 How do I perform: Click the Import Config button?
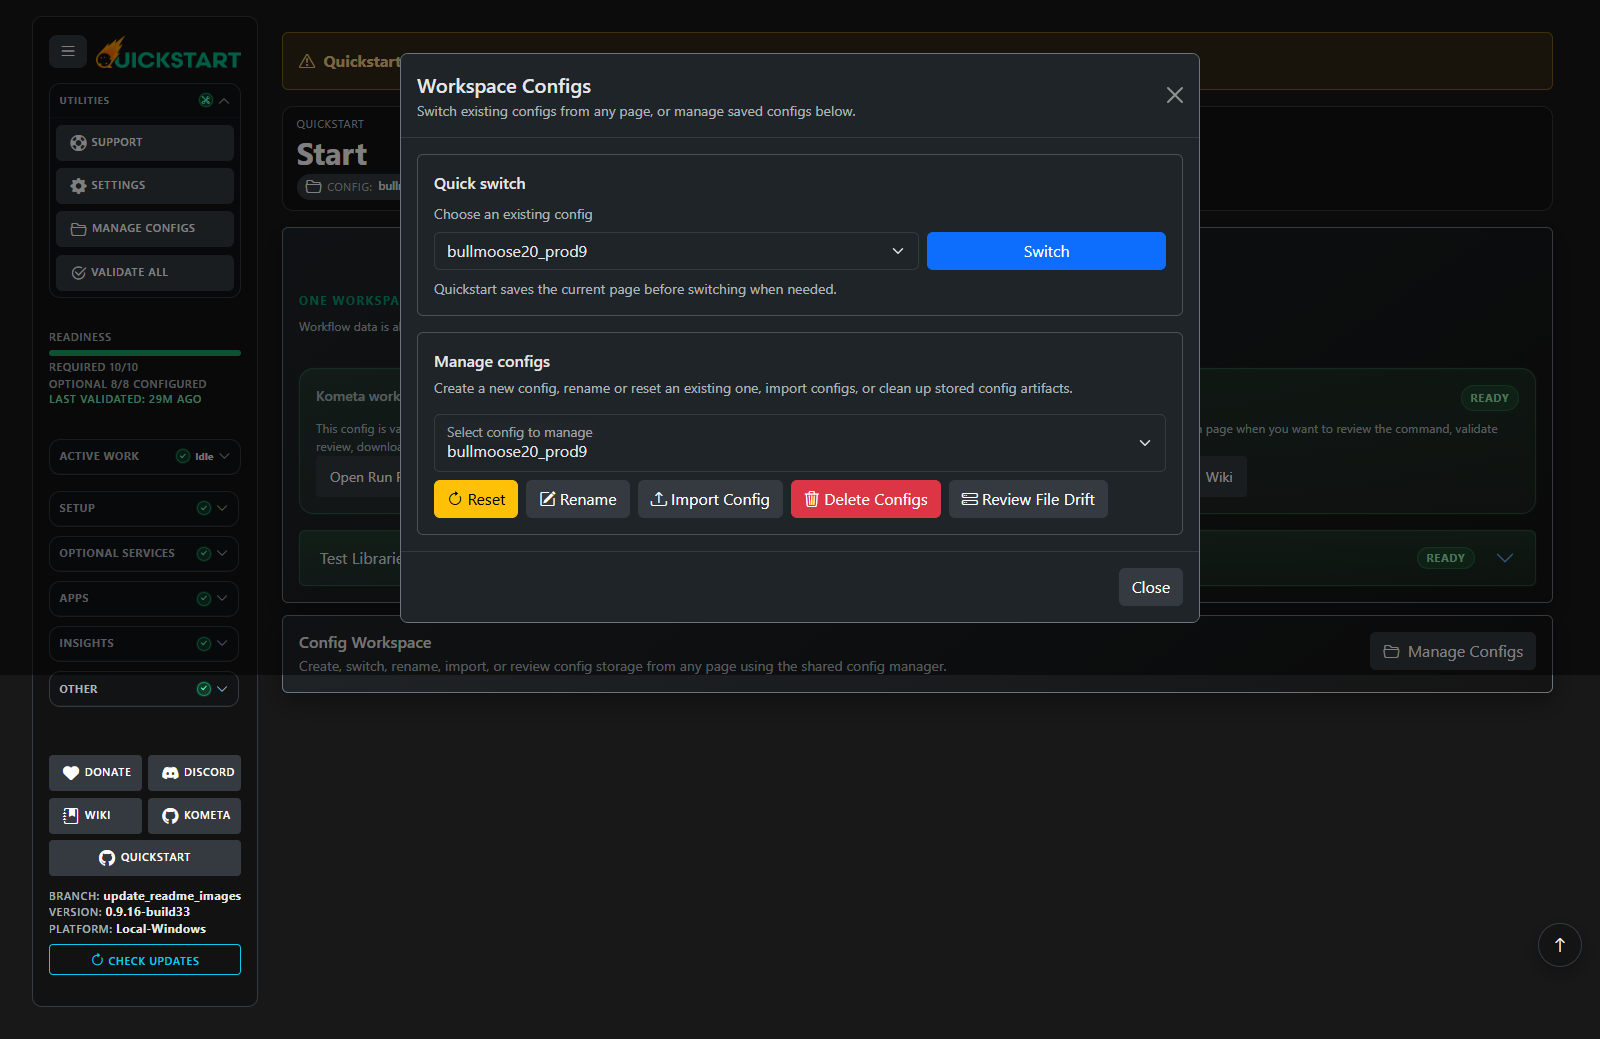pos(710,499)
